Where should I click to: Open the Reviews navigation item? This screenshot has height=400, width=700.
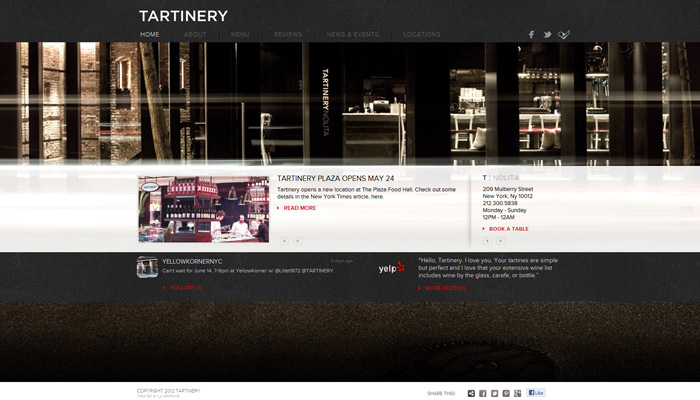(288, 34)
